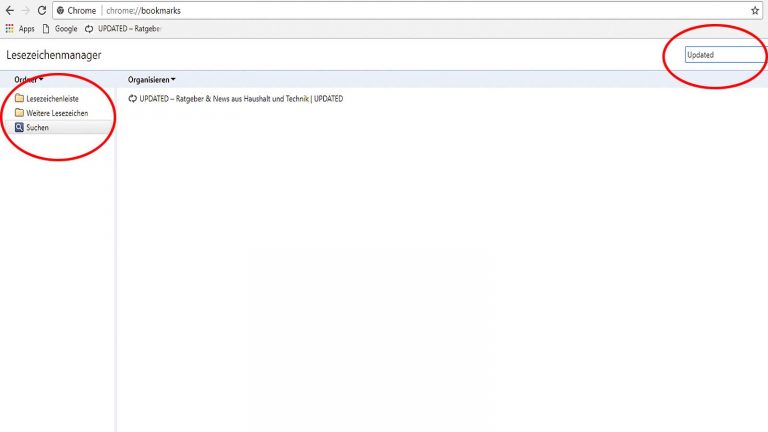Click the folder icon beside Lesezeichenleiste
The height and width of the screenshot is (432, 768).
19,98
